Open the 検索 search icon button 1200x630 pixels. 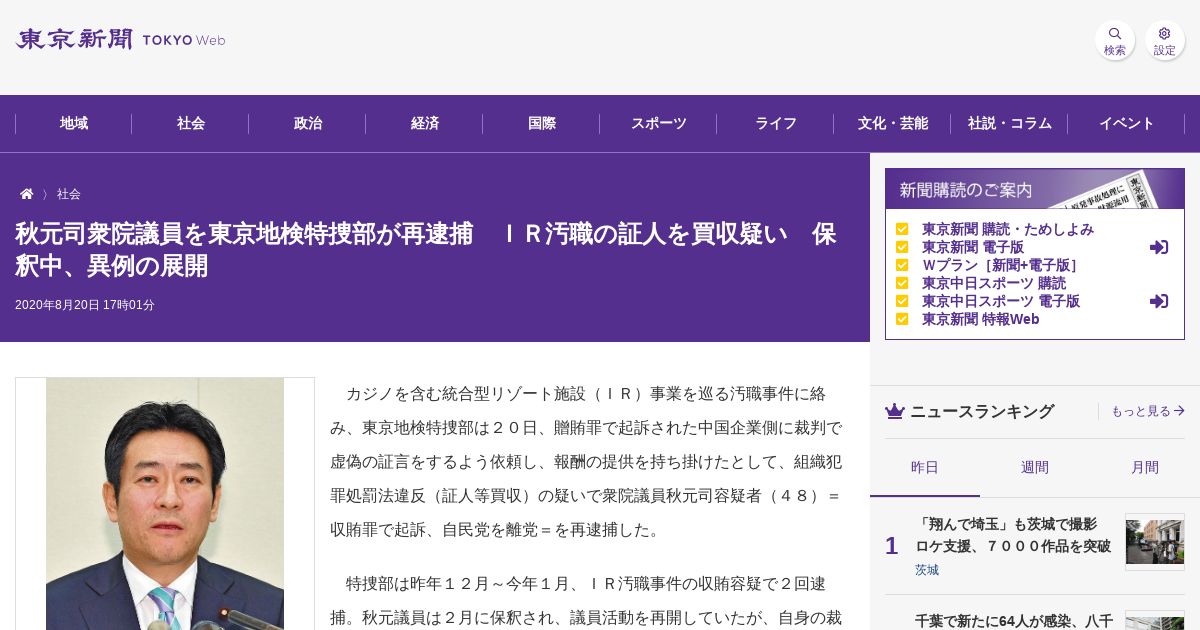coord(1115,40)
